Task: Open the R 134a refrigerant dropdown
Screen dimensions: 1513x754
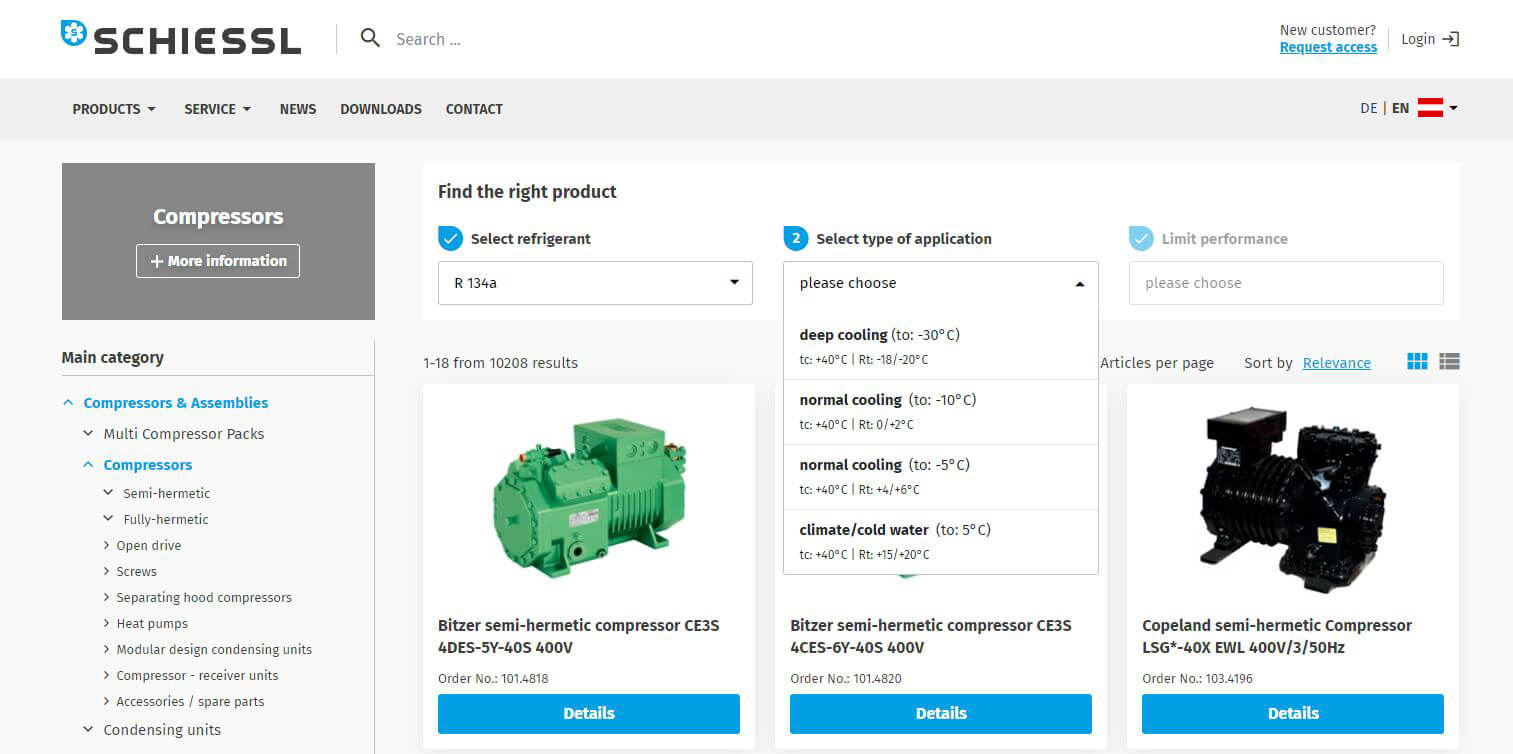Action: coord(595,283)
